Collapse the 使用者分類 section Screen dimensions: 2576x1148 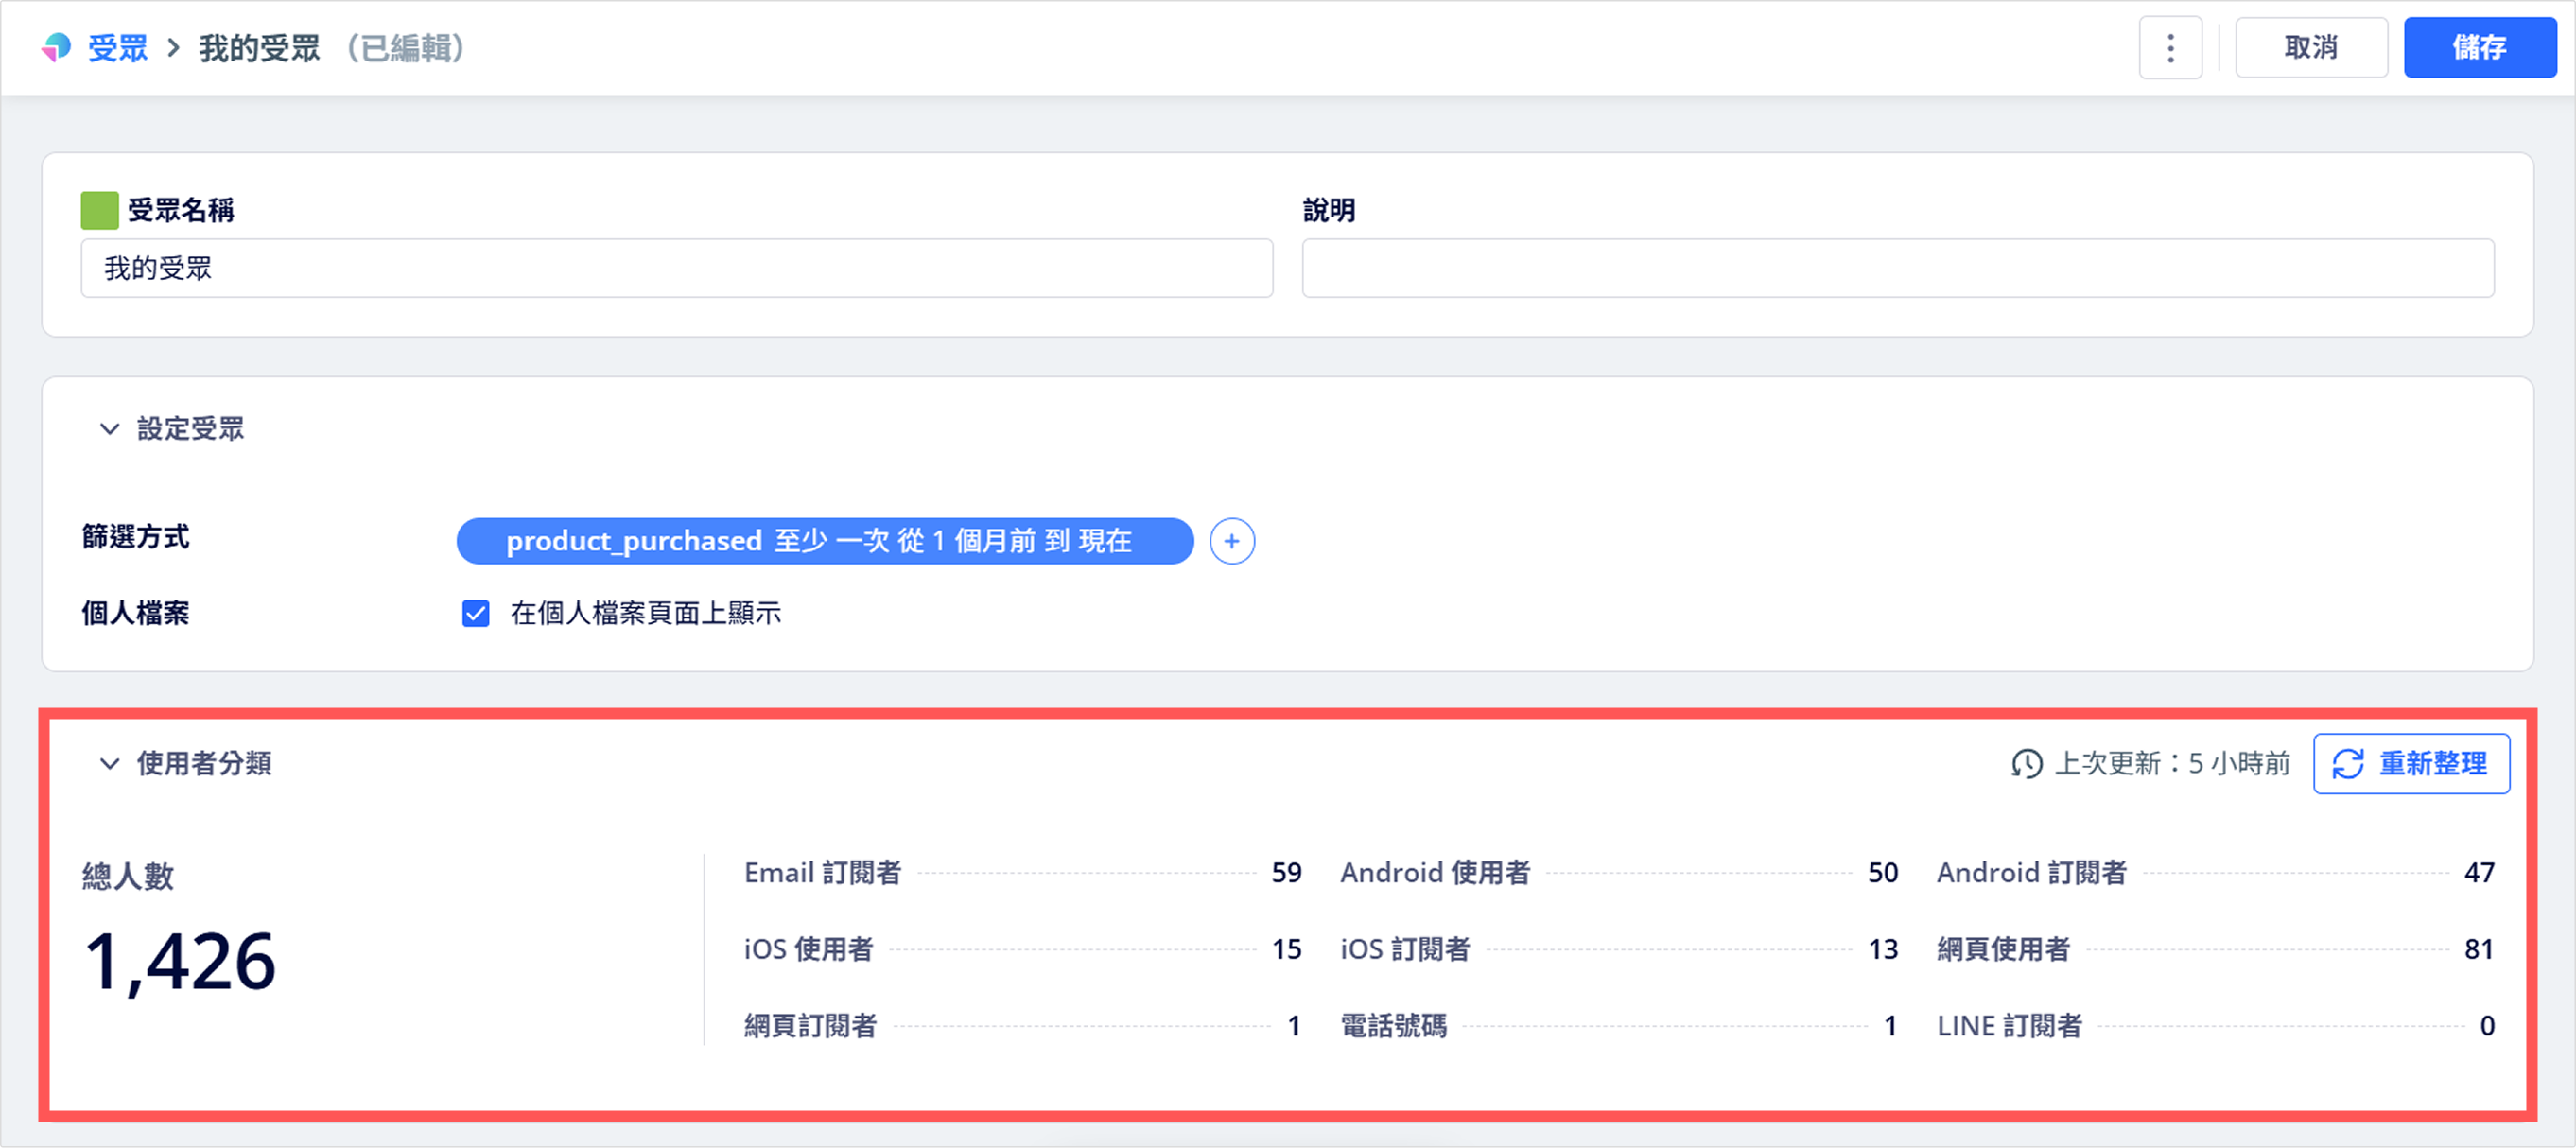[109, 764]
